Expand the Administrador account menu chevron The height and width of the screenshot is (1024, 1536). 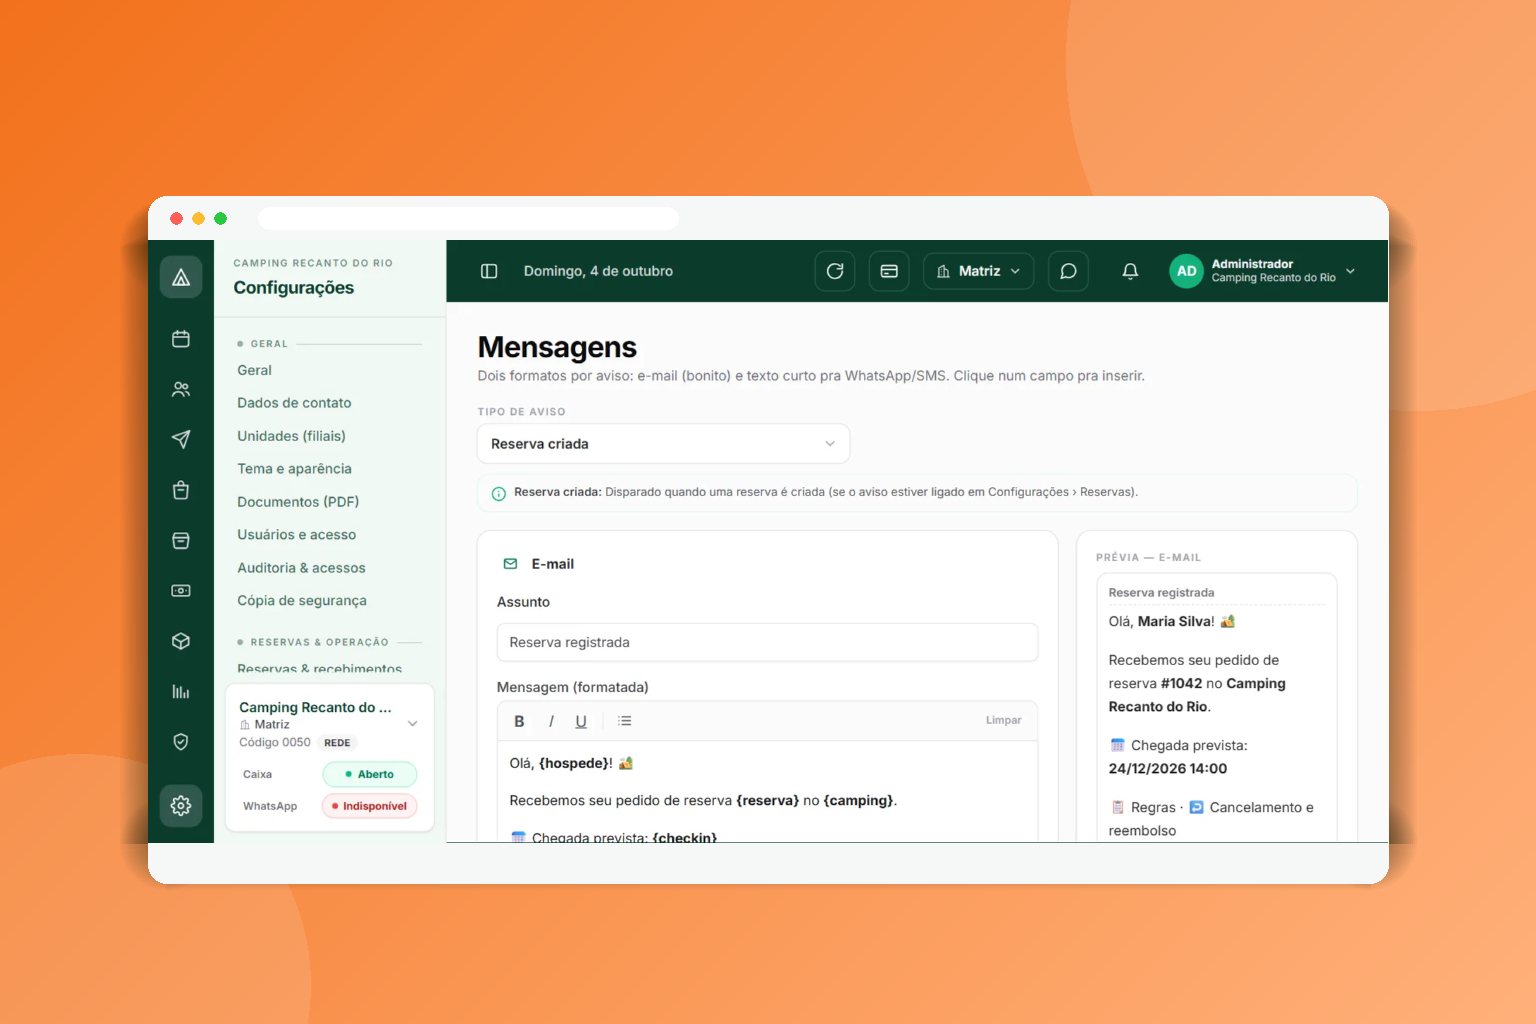(1350, 271)
